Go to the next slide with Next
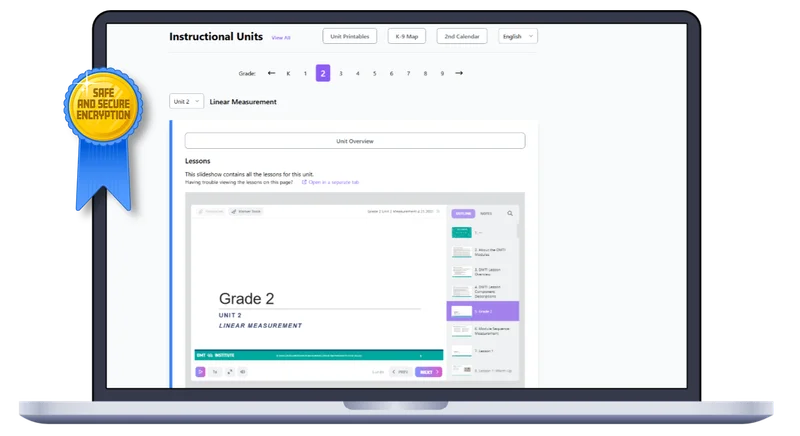The width and height of the screenshot is (800, 436). 429,372
